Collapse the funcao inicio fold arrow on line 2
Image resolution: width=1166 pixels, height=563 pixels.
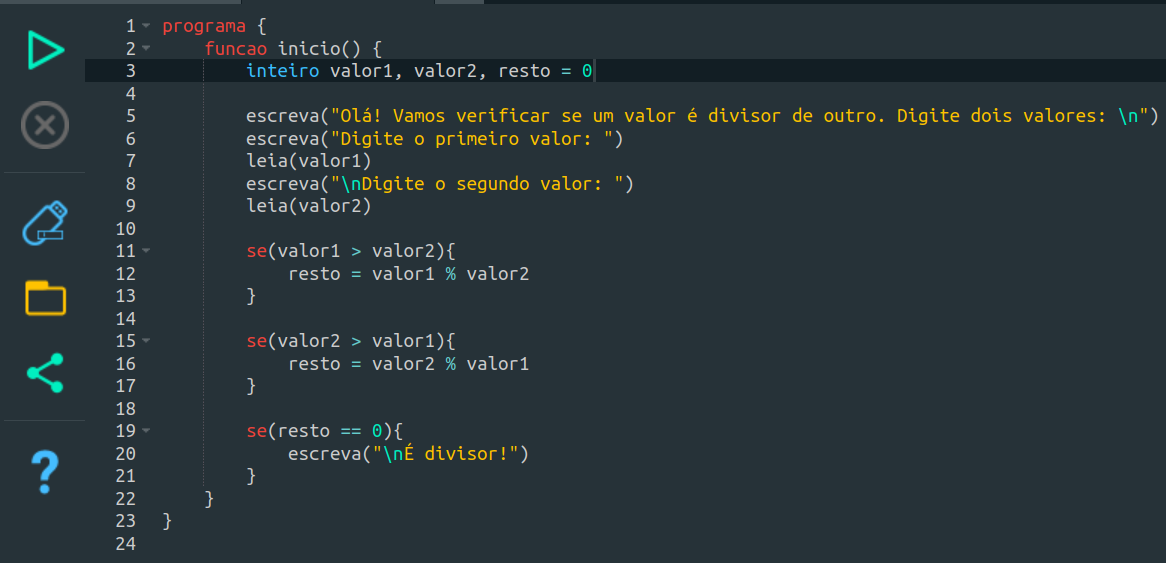pos(146,48)
